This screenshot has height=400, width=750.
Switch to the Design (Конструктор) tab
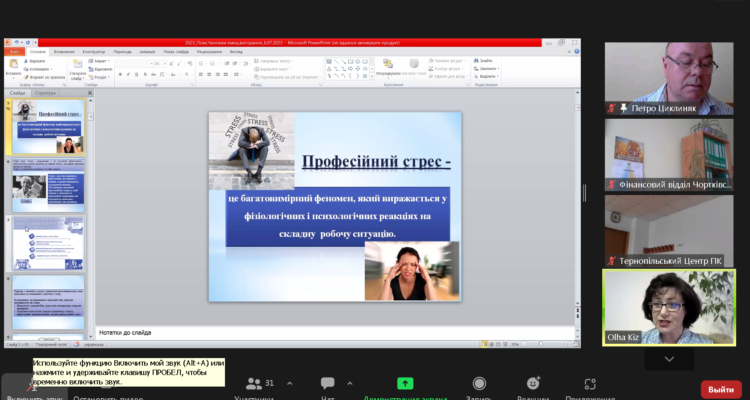pyautogui.click(x=94, y=52)
